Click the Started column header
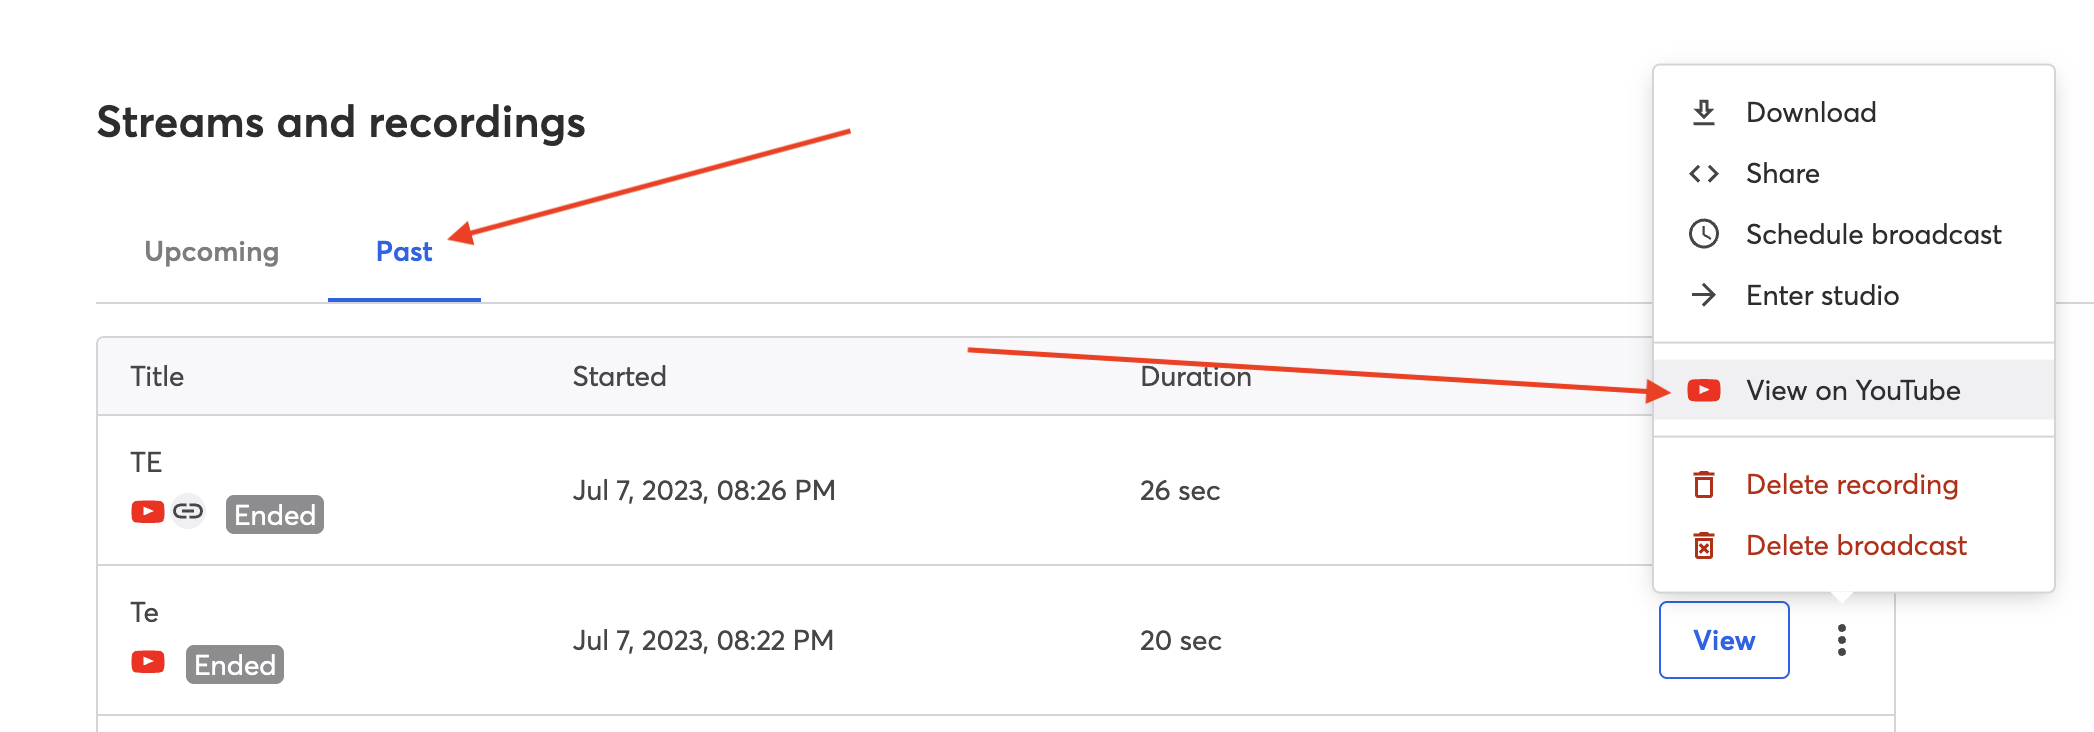Image resolution: width=2094 pixels, height=732 pixels. coord(619,377)
